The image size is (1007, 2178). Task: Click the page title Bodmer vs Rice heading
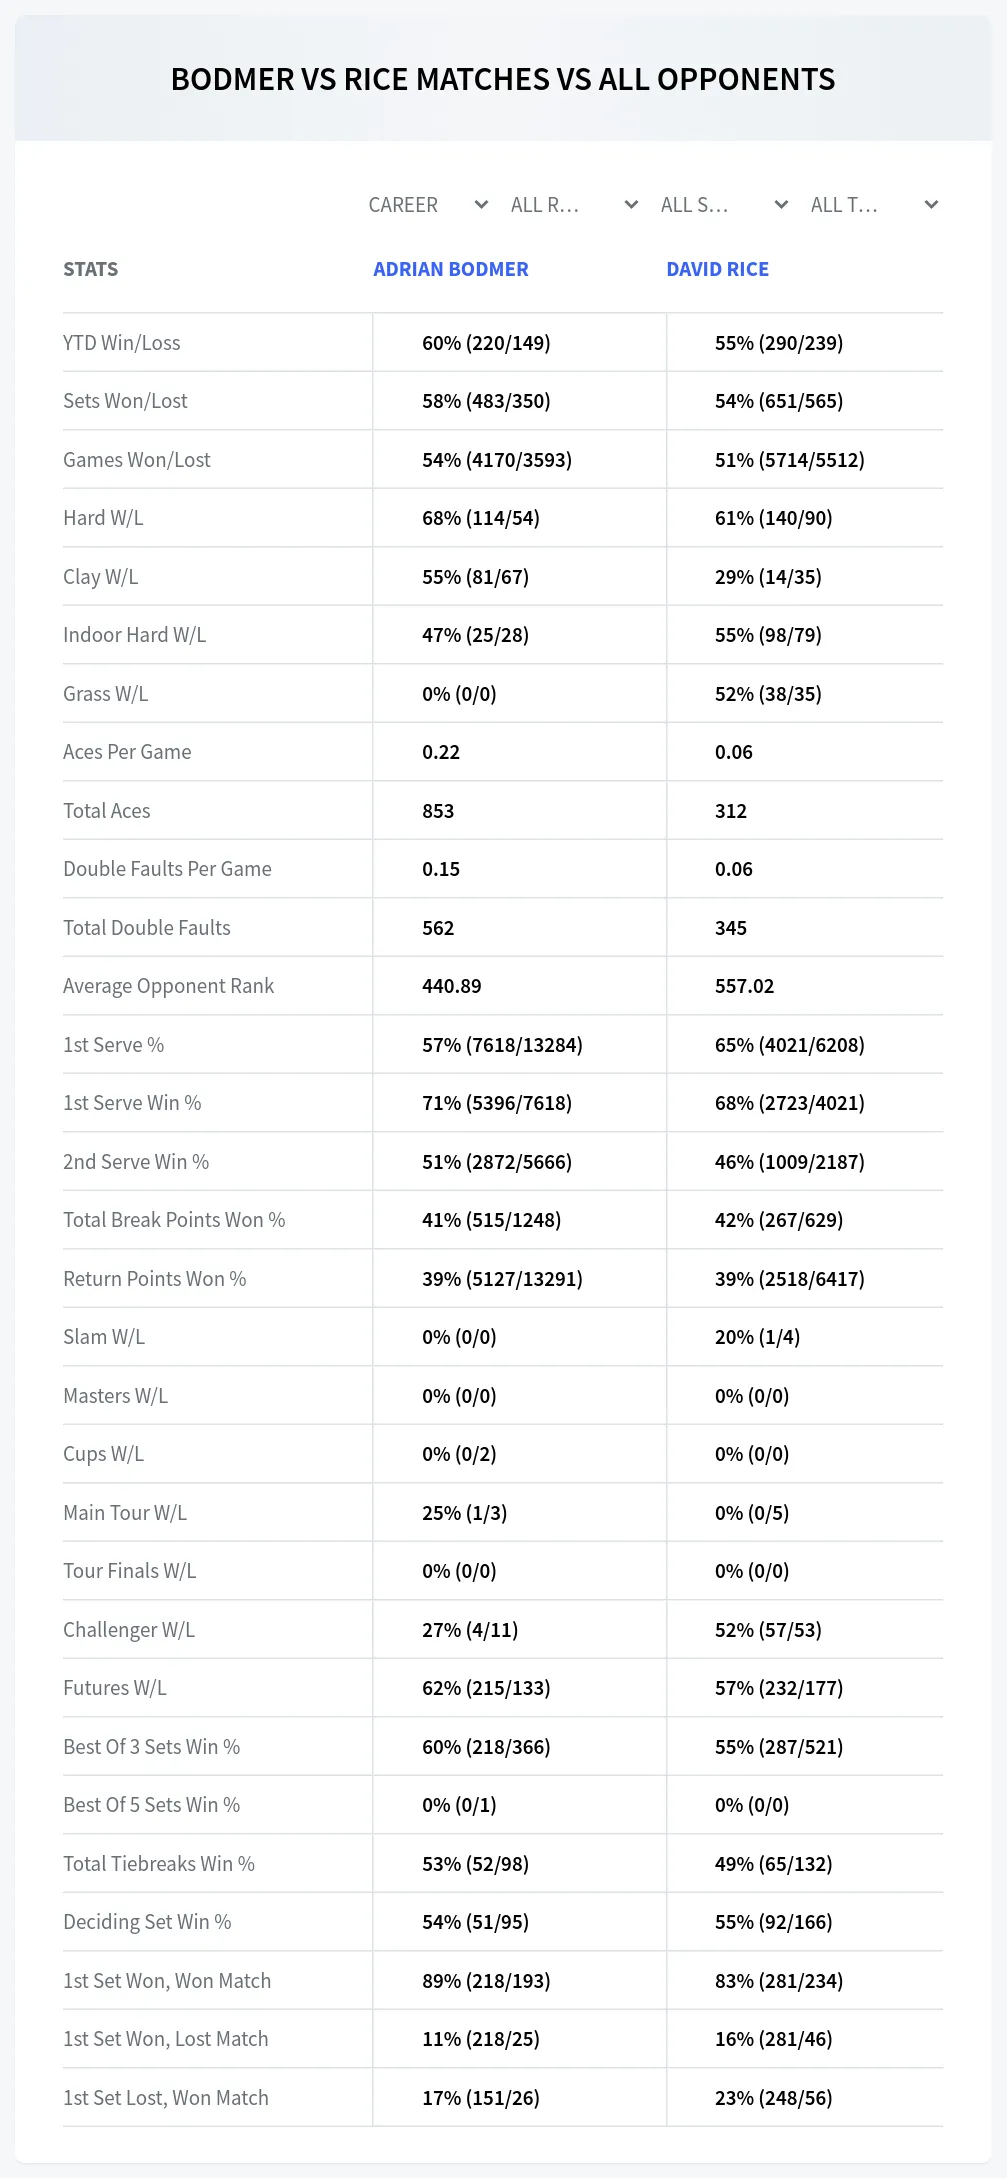(503, 79)
